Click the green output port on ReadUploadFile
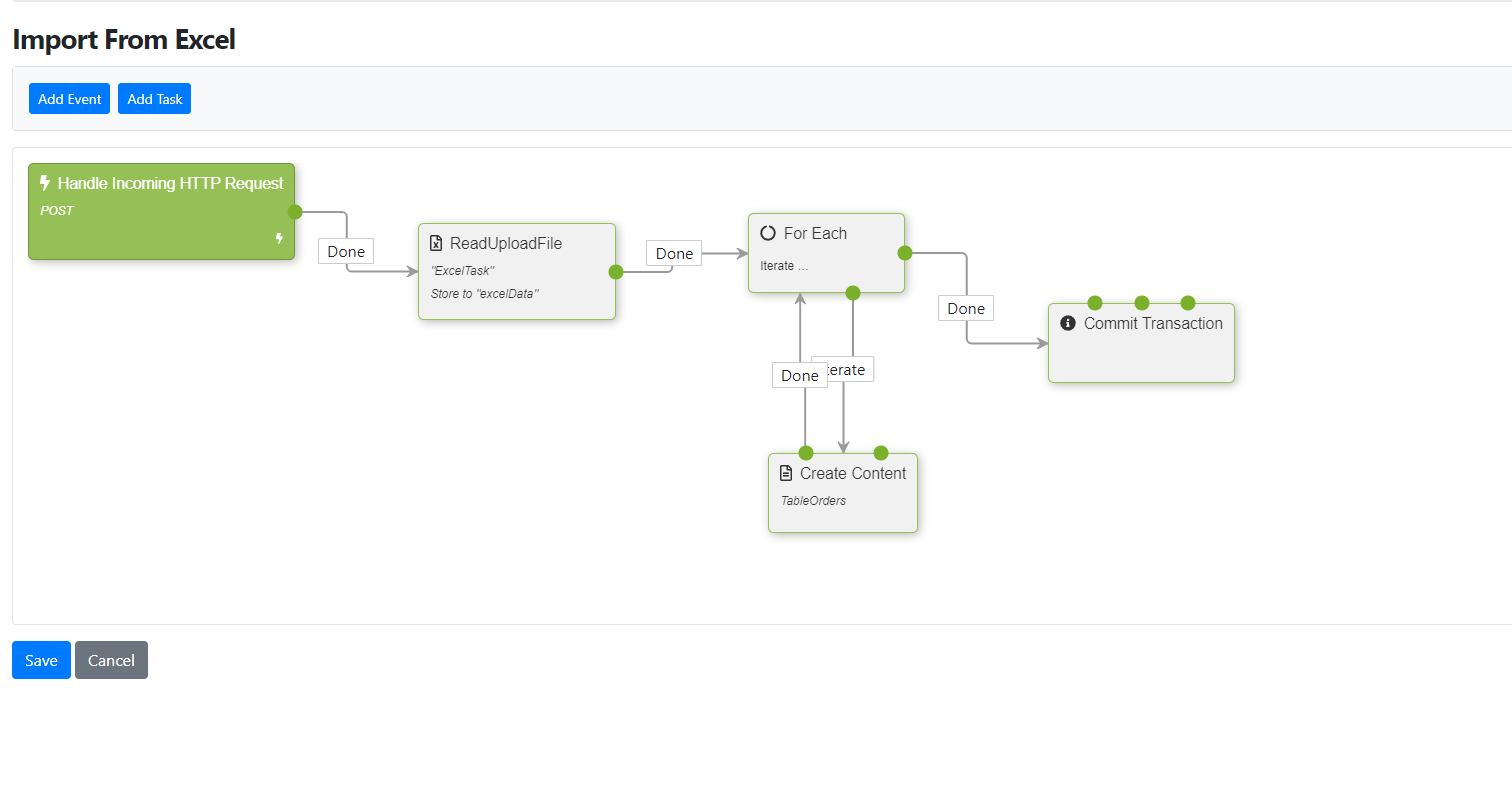This screenshot has width=1512, height=797. (615, 271)
